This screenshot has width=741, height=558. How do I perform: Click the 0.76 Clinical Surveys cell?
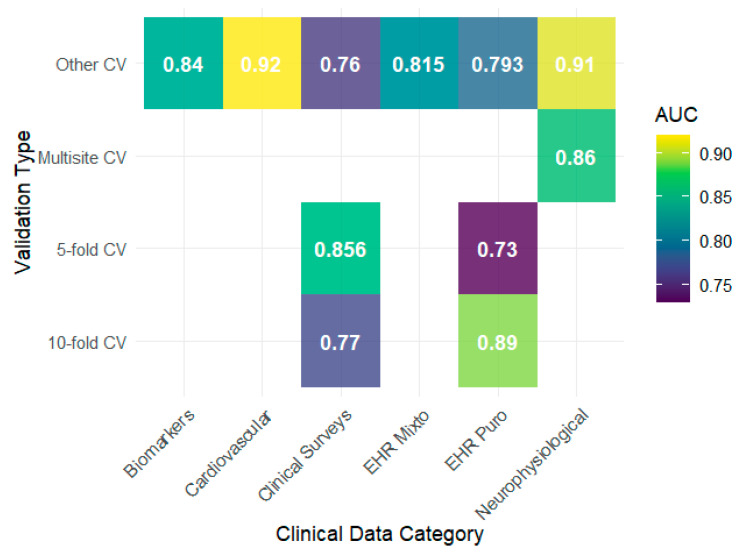pos(340,63)
